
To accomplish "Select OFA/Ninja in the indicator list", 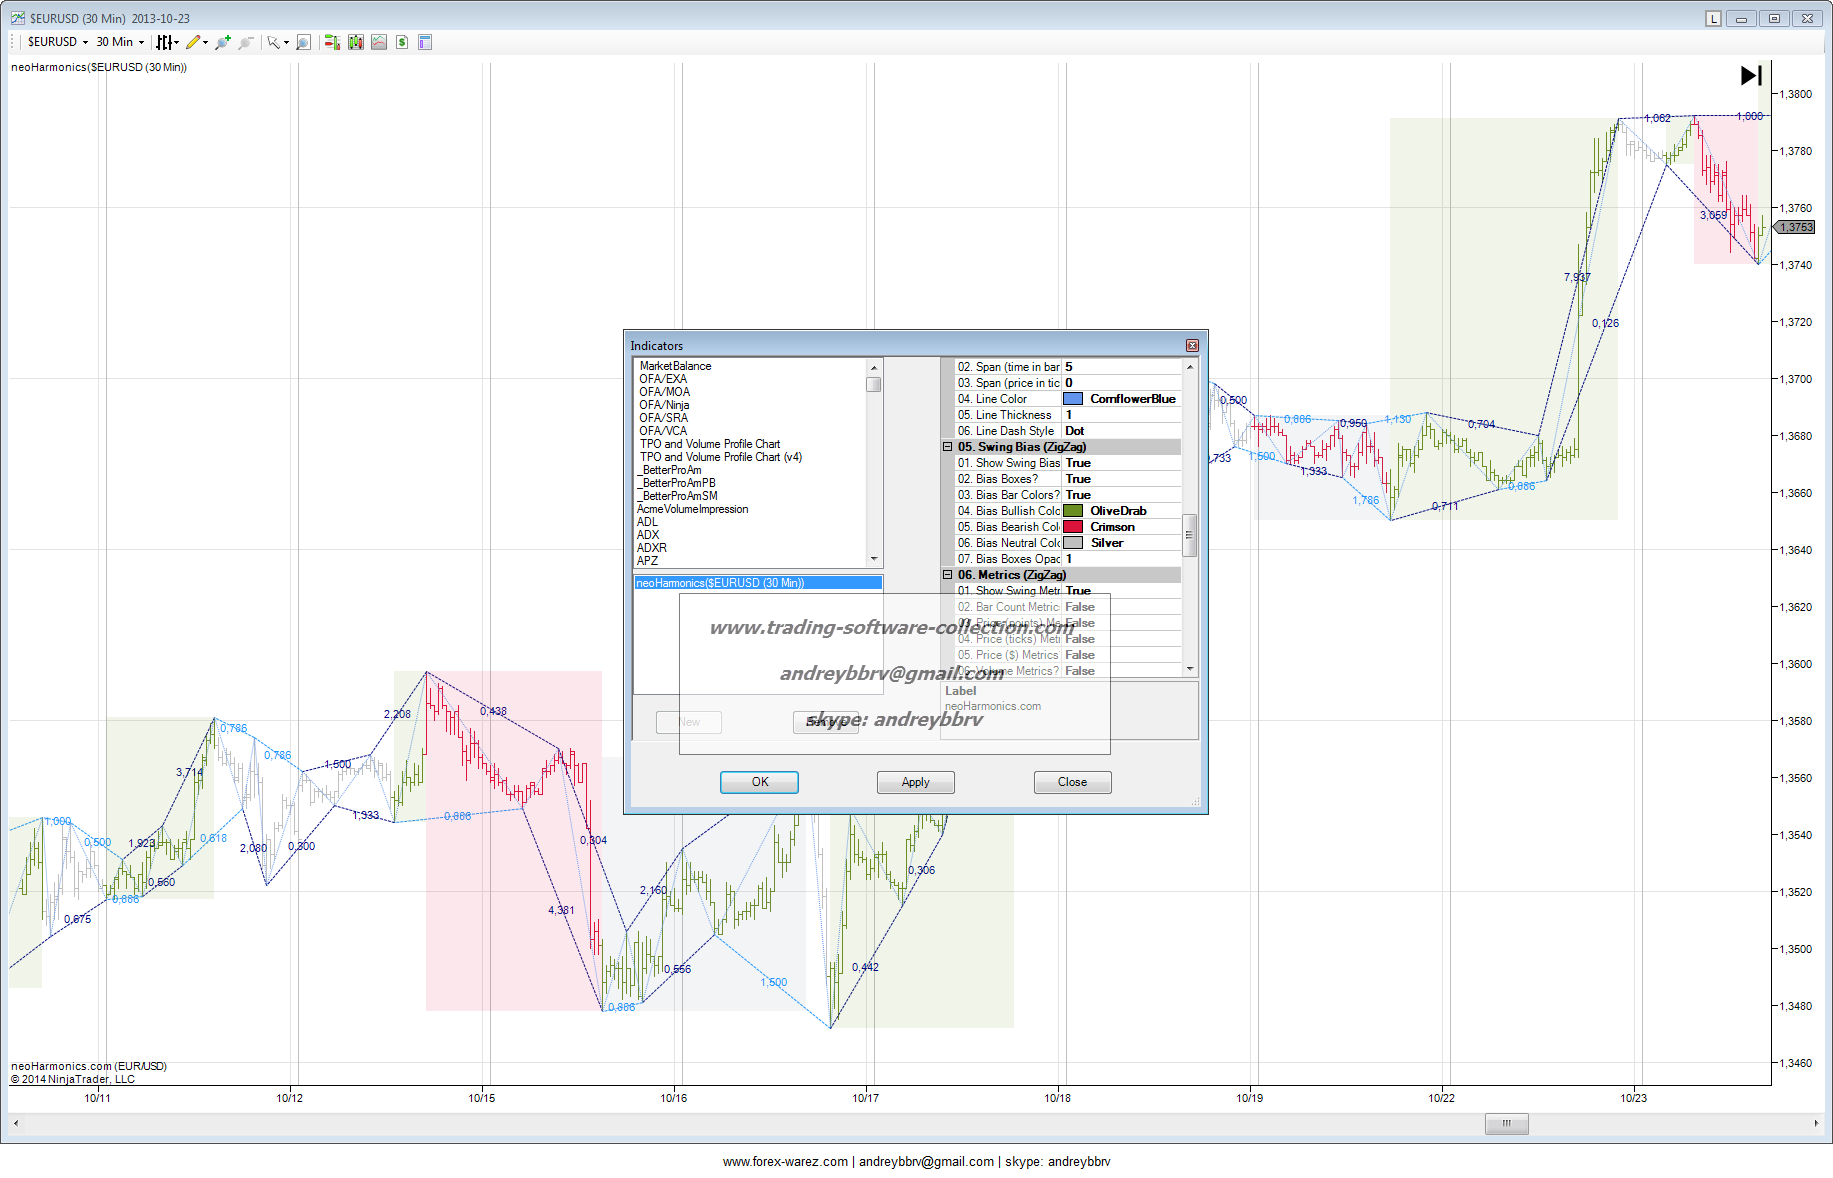I will click(x=664, y=405).
